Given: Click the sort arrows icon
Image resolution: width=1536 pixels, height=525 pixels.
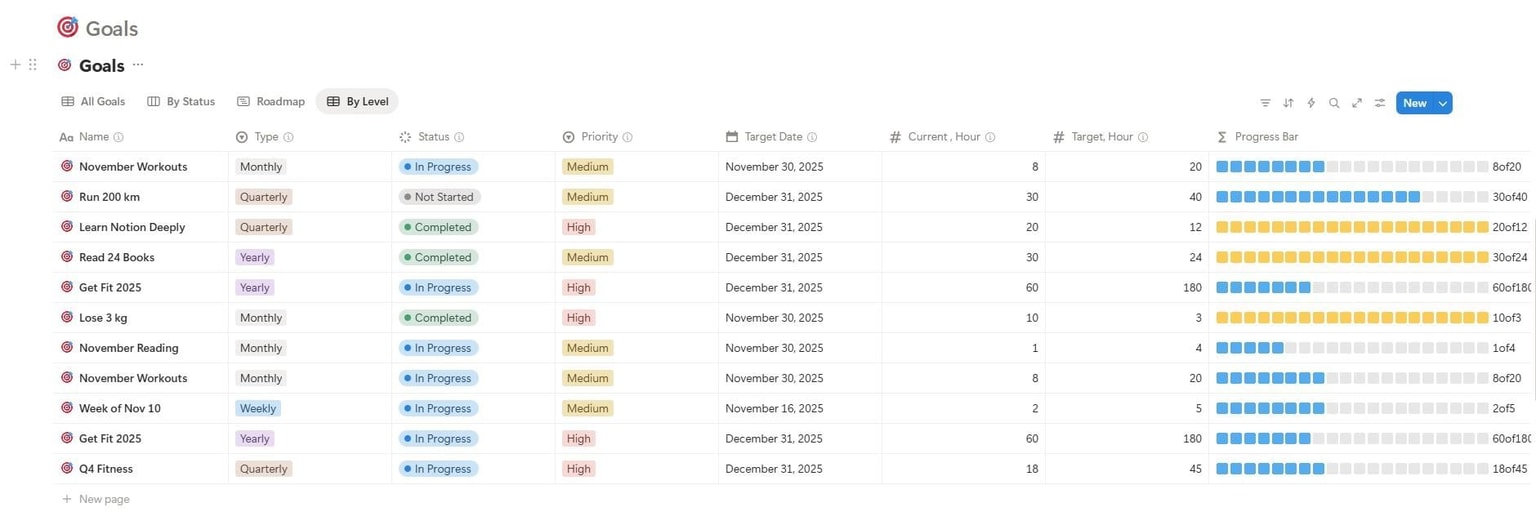Looking at the screenshot, I should coord(1288,103).
